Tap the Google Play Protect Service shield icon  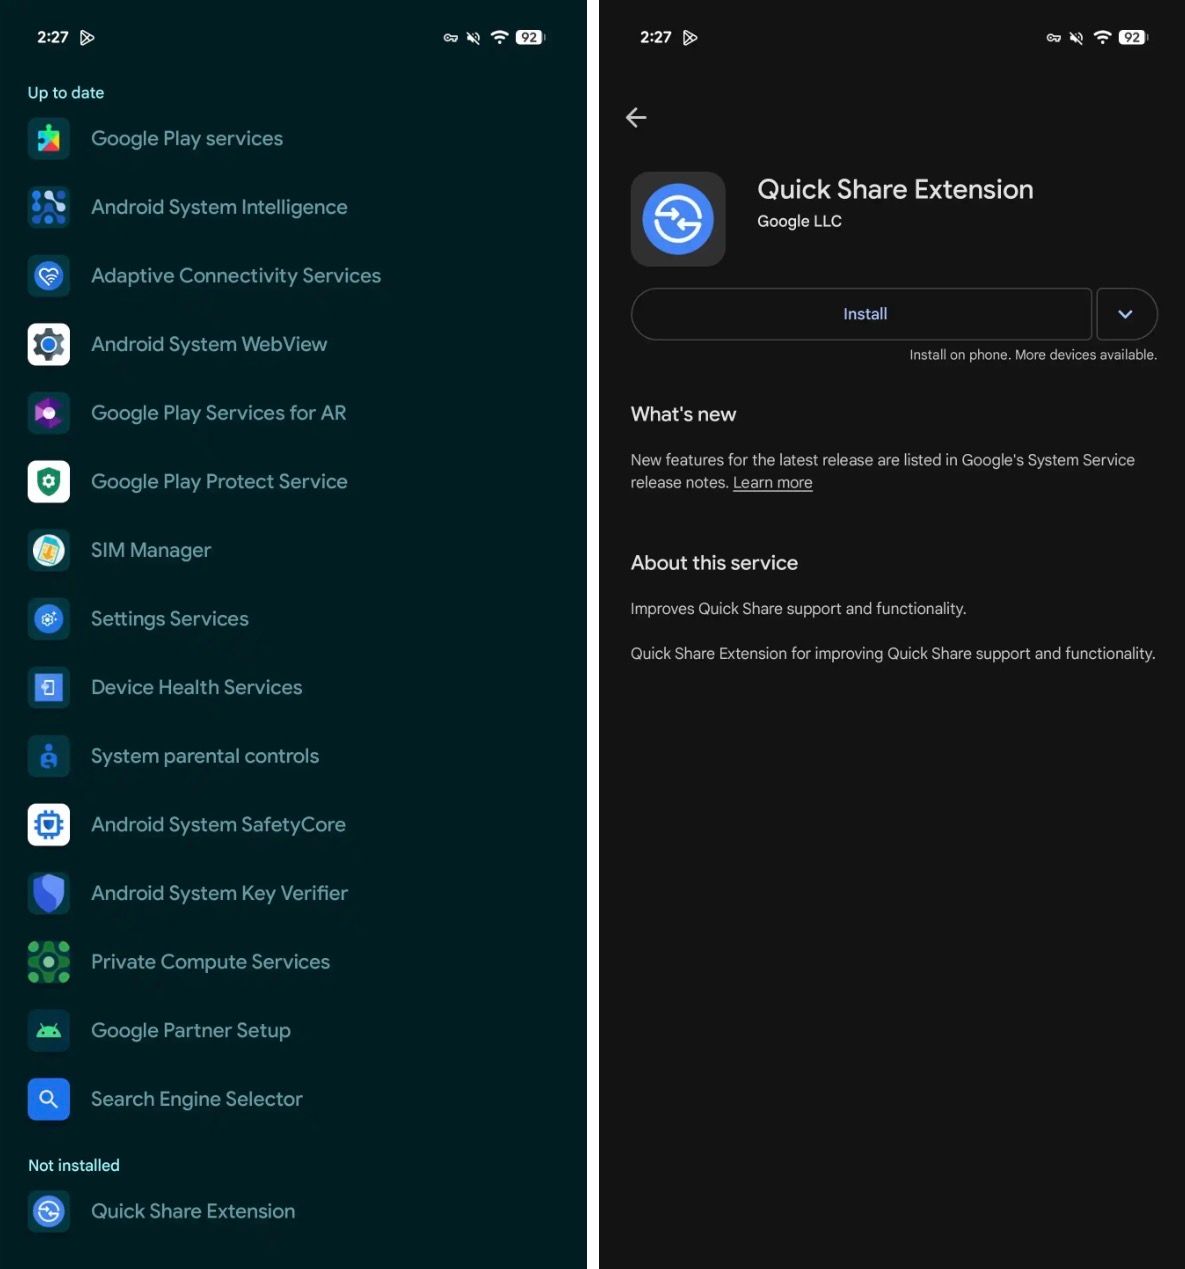click(48, 482)
